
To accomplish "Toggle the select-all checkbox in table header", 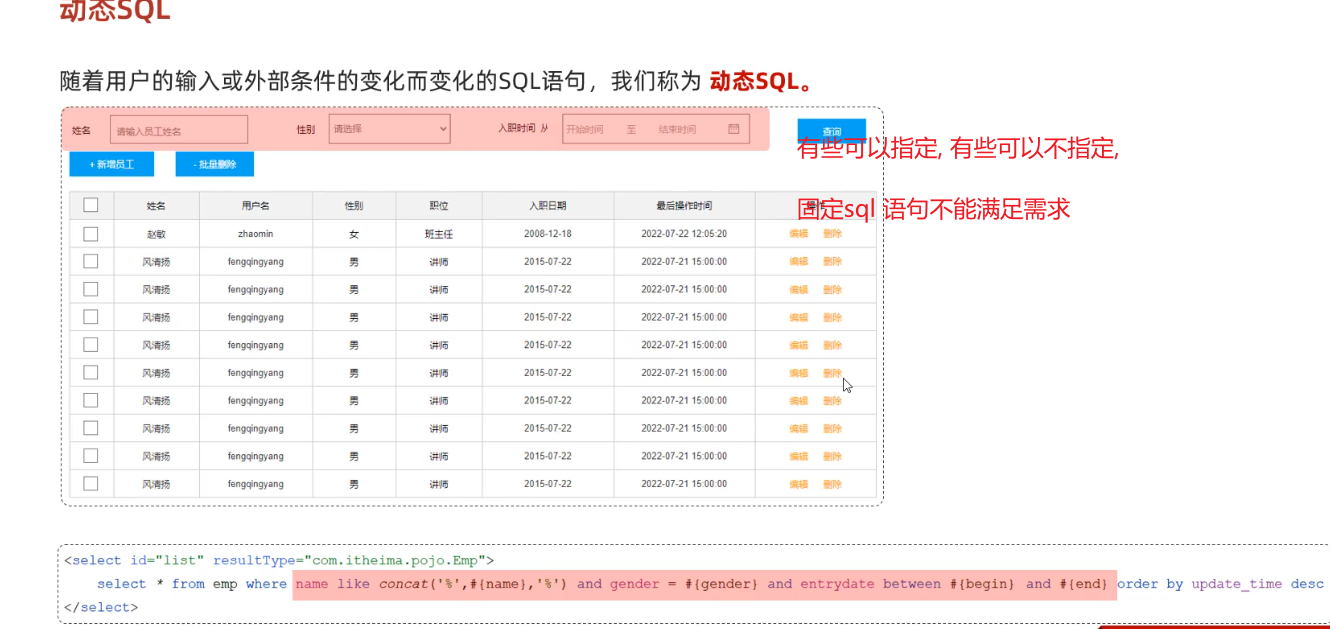I will [x=91, y=205].
